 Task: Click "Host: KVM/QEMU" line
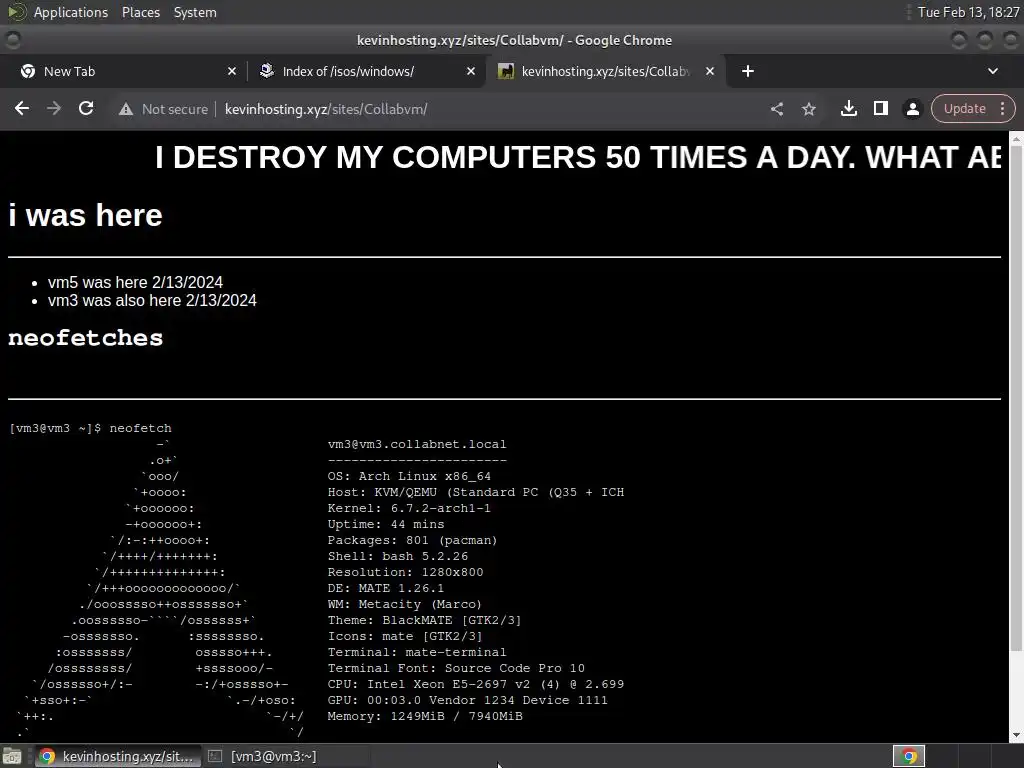point(475,492)
